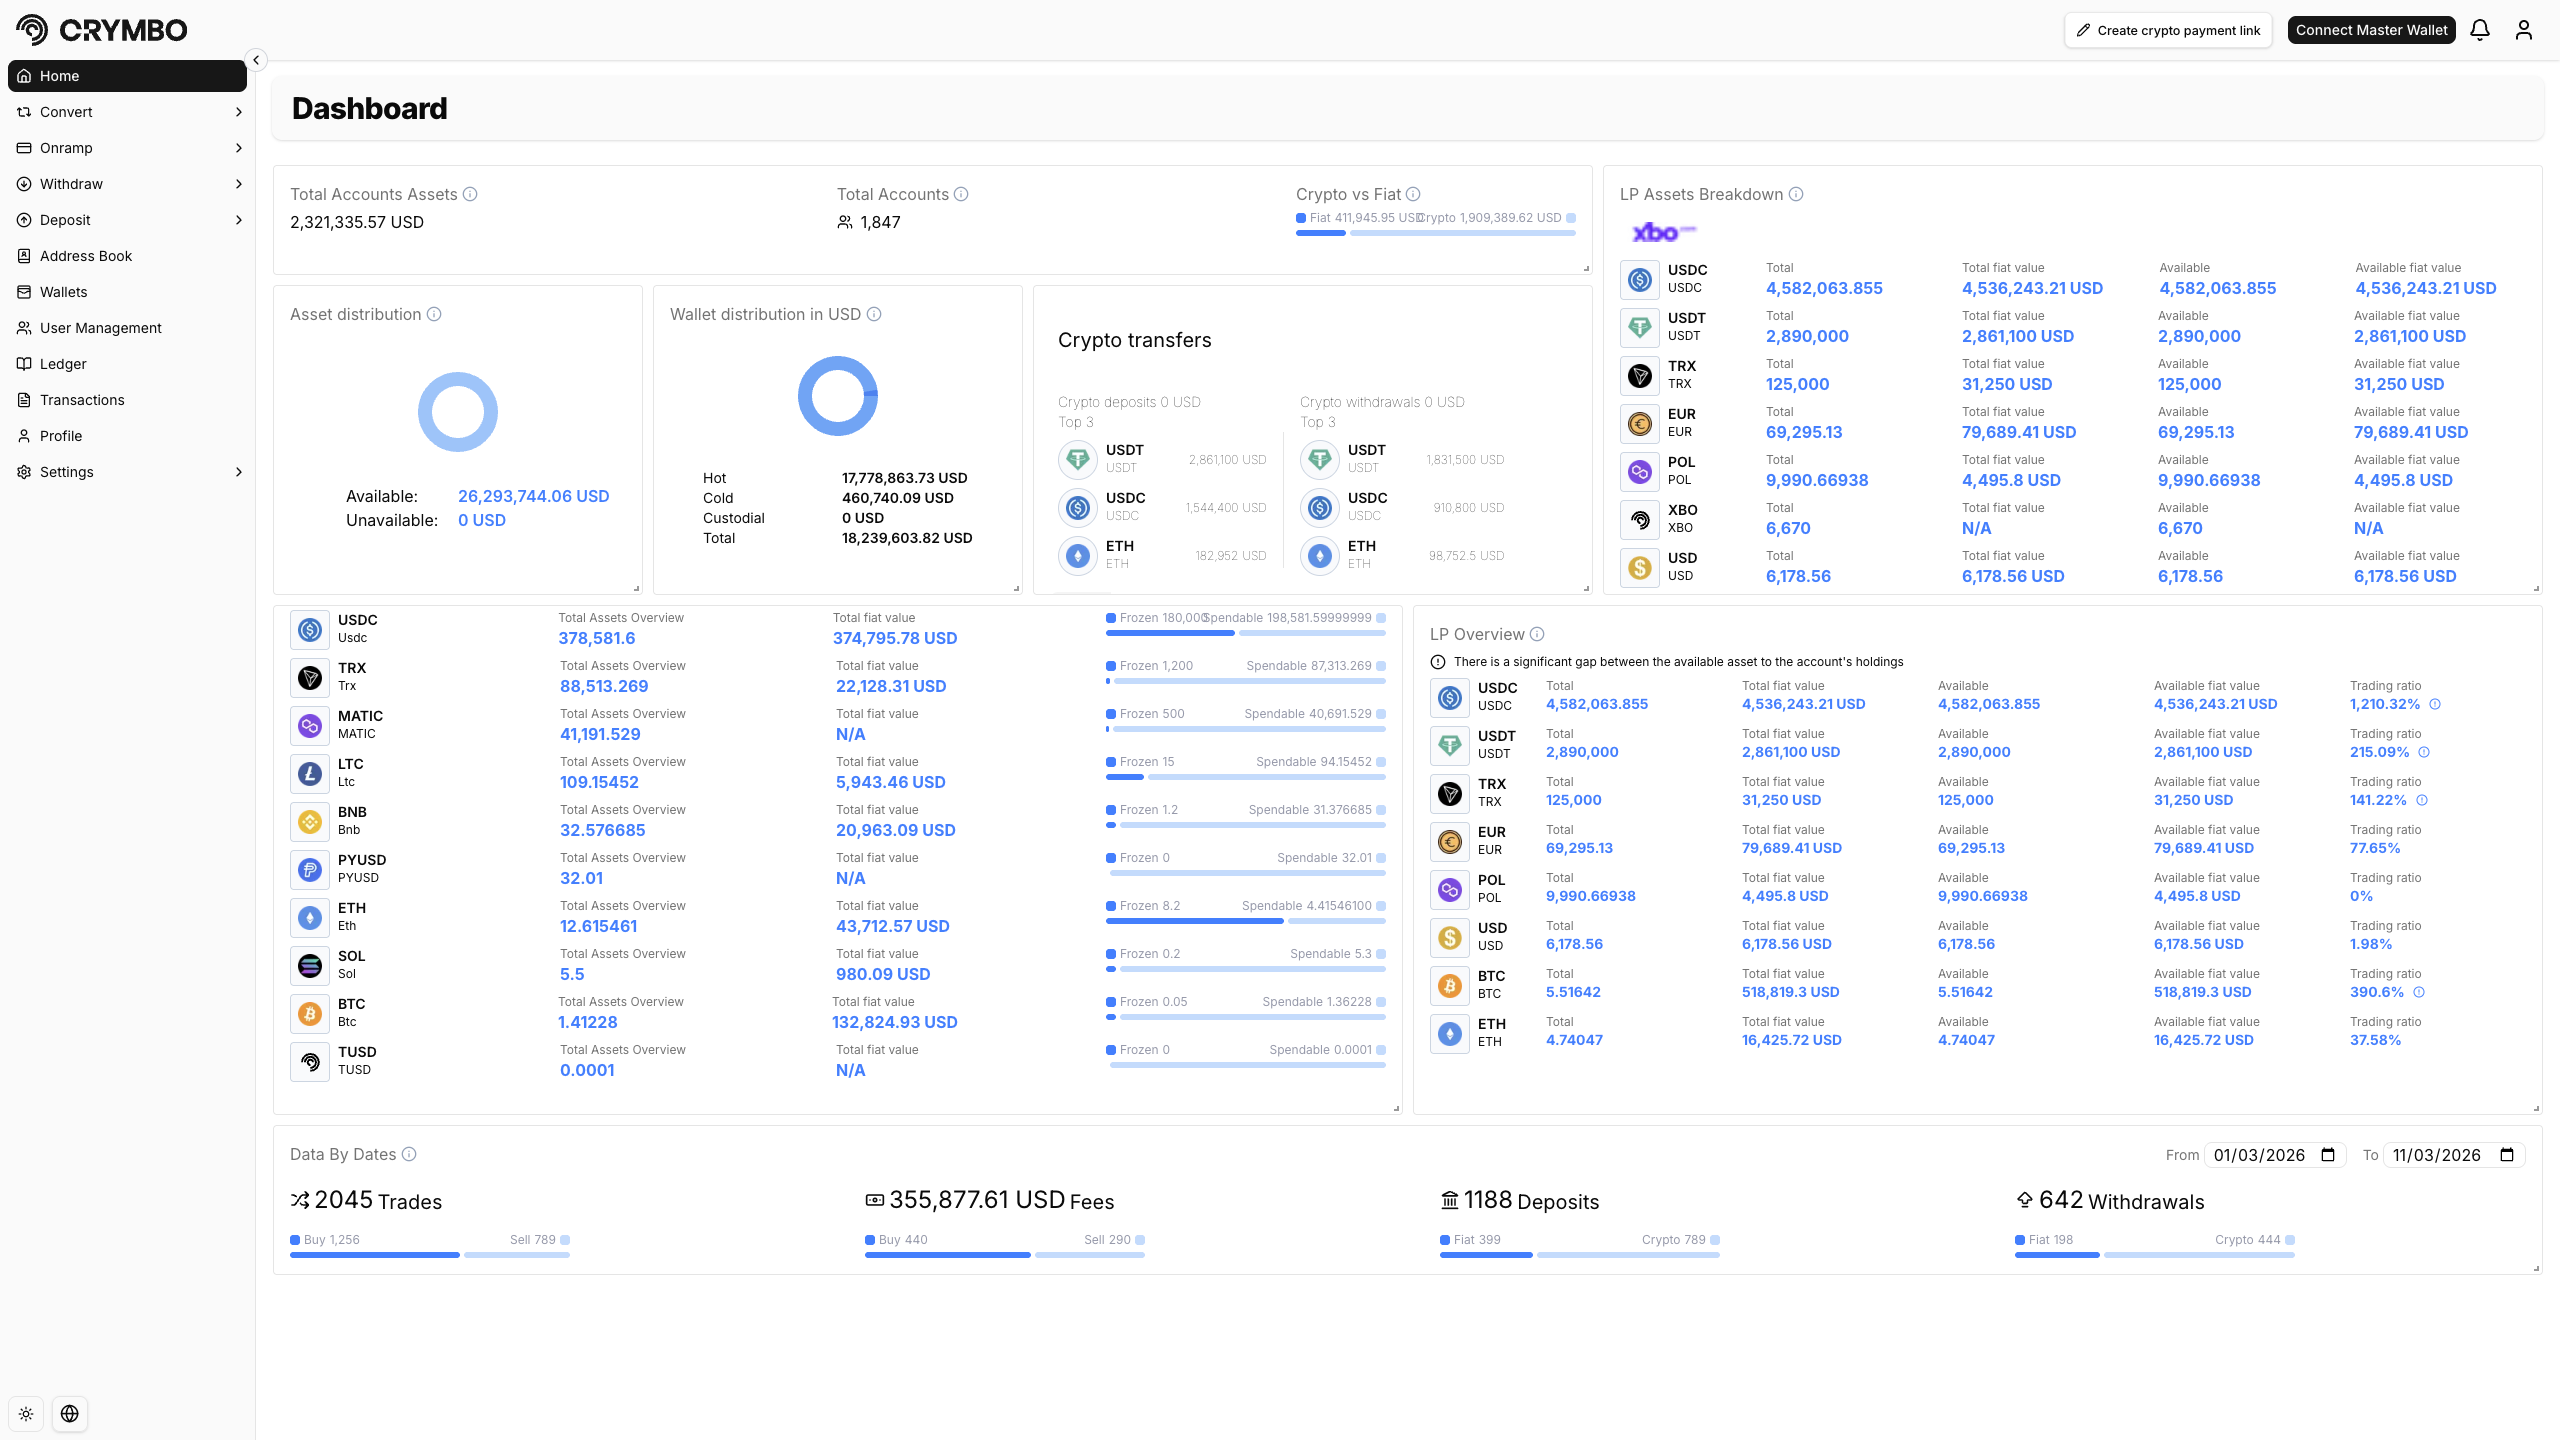Collapse the sidebar with arrow toggle

pos(256,60)
